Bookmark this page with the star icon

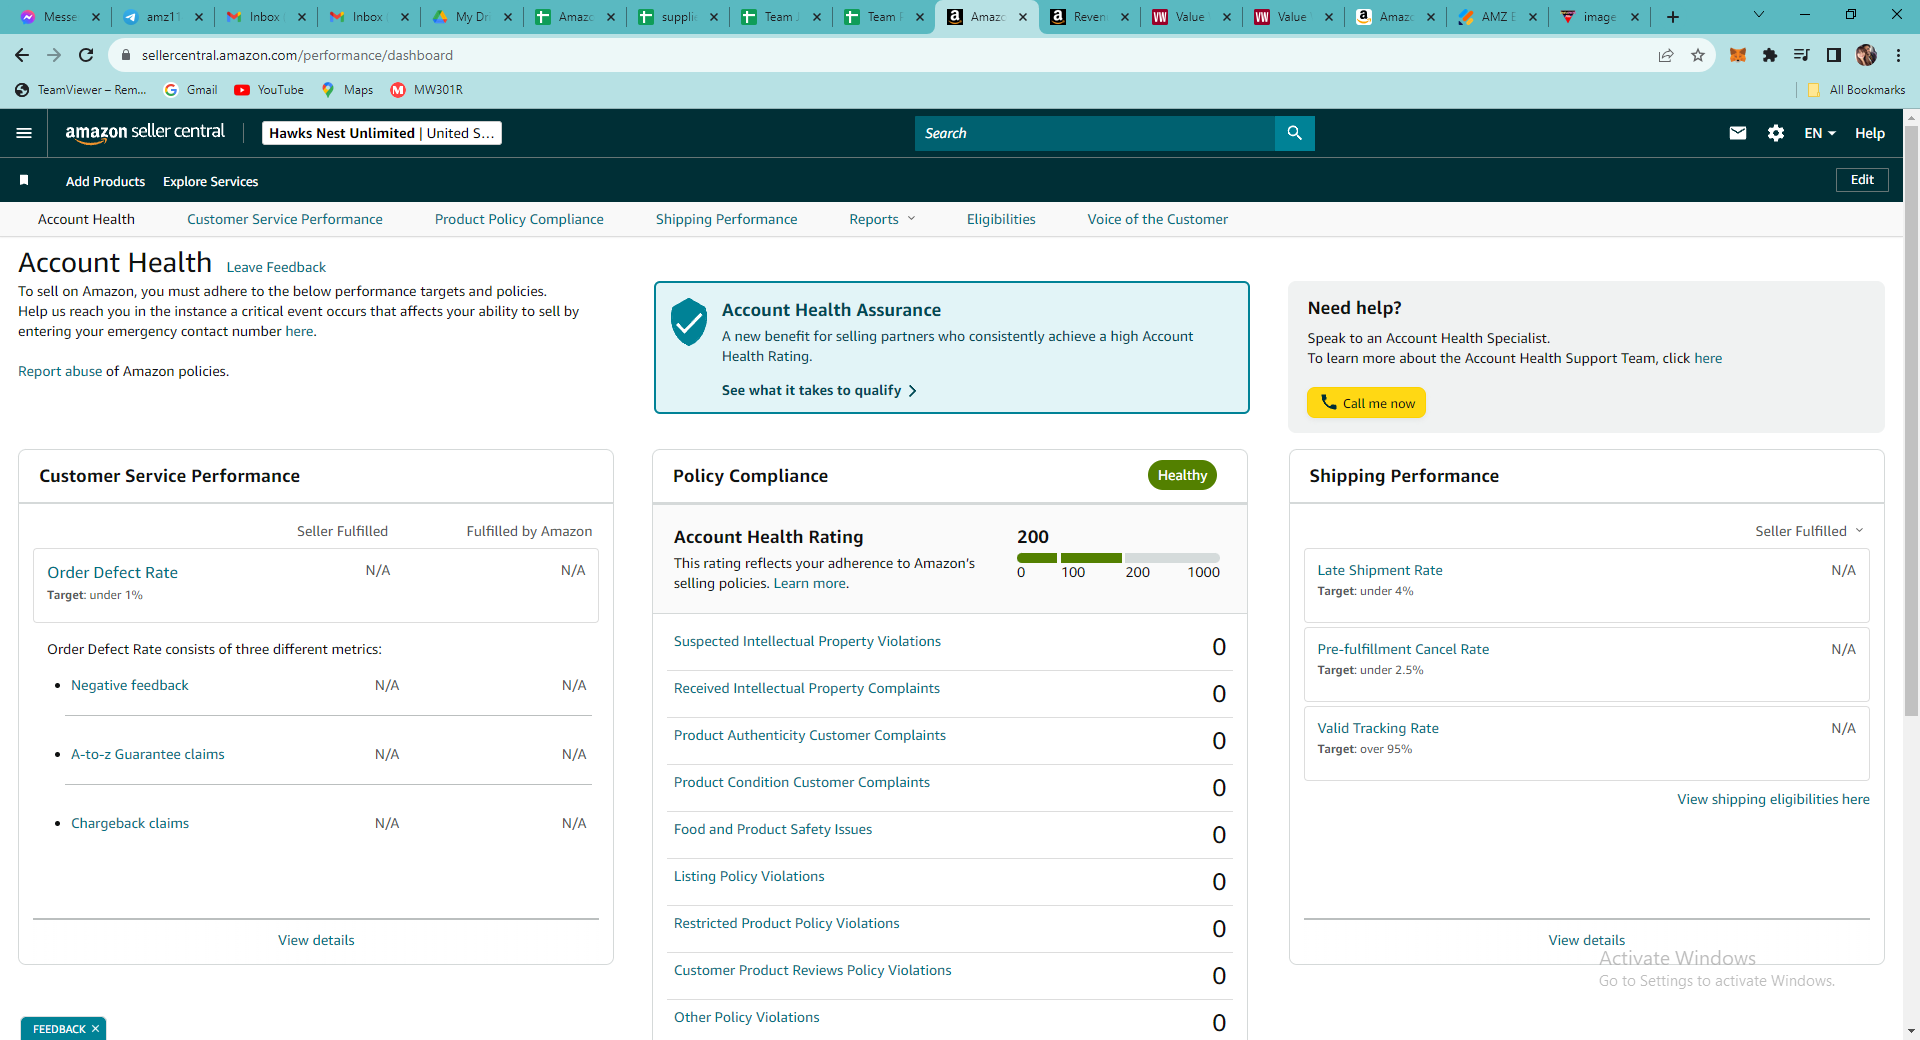coord(1698,55)
